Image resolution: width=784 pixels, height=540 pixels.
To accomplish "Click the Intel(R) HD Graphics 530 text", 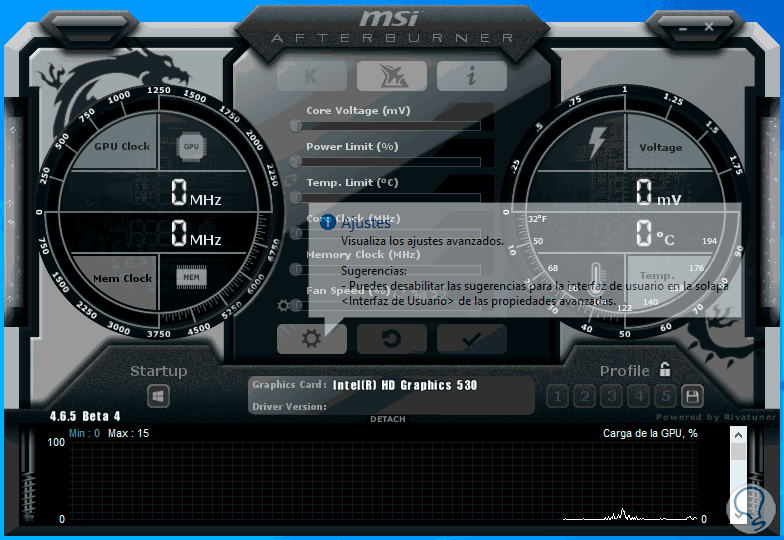I will (x=405, y=385).
